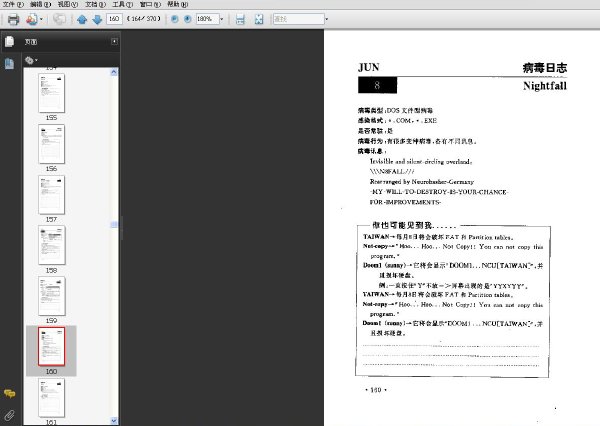Select page thumbnail 155
Viewport: 600px width, 426px height.
(x=52, y=93)
